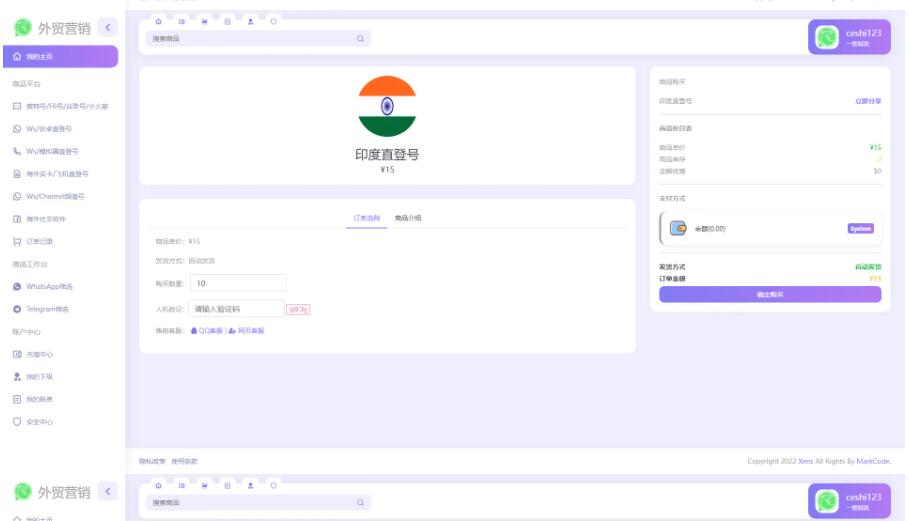Click the India flag product image
Screen dimensions: 909x521
pyautogui.click(x=387, y=106)
